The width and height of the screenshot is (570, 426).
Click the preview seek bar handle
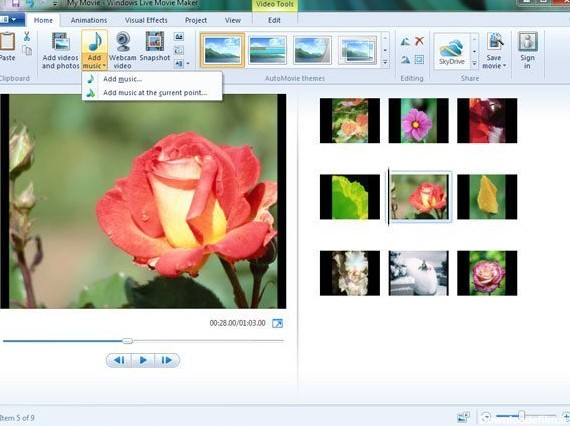click(x=127, y=341)
